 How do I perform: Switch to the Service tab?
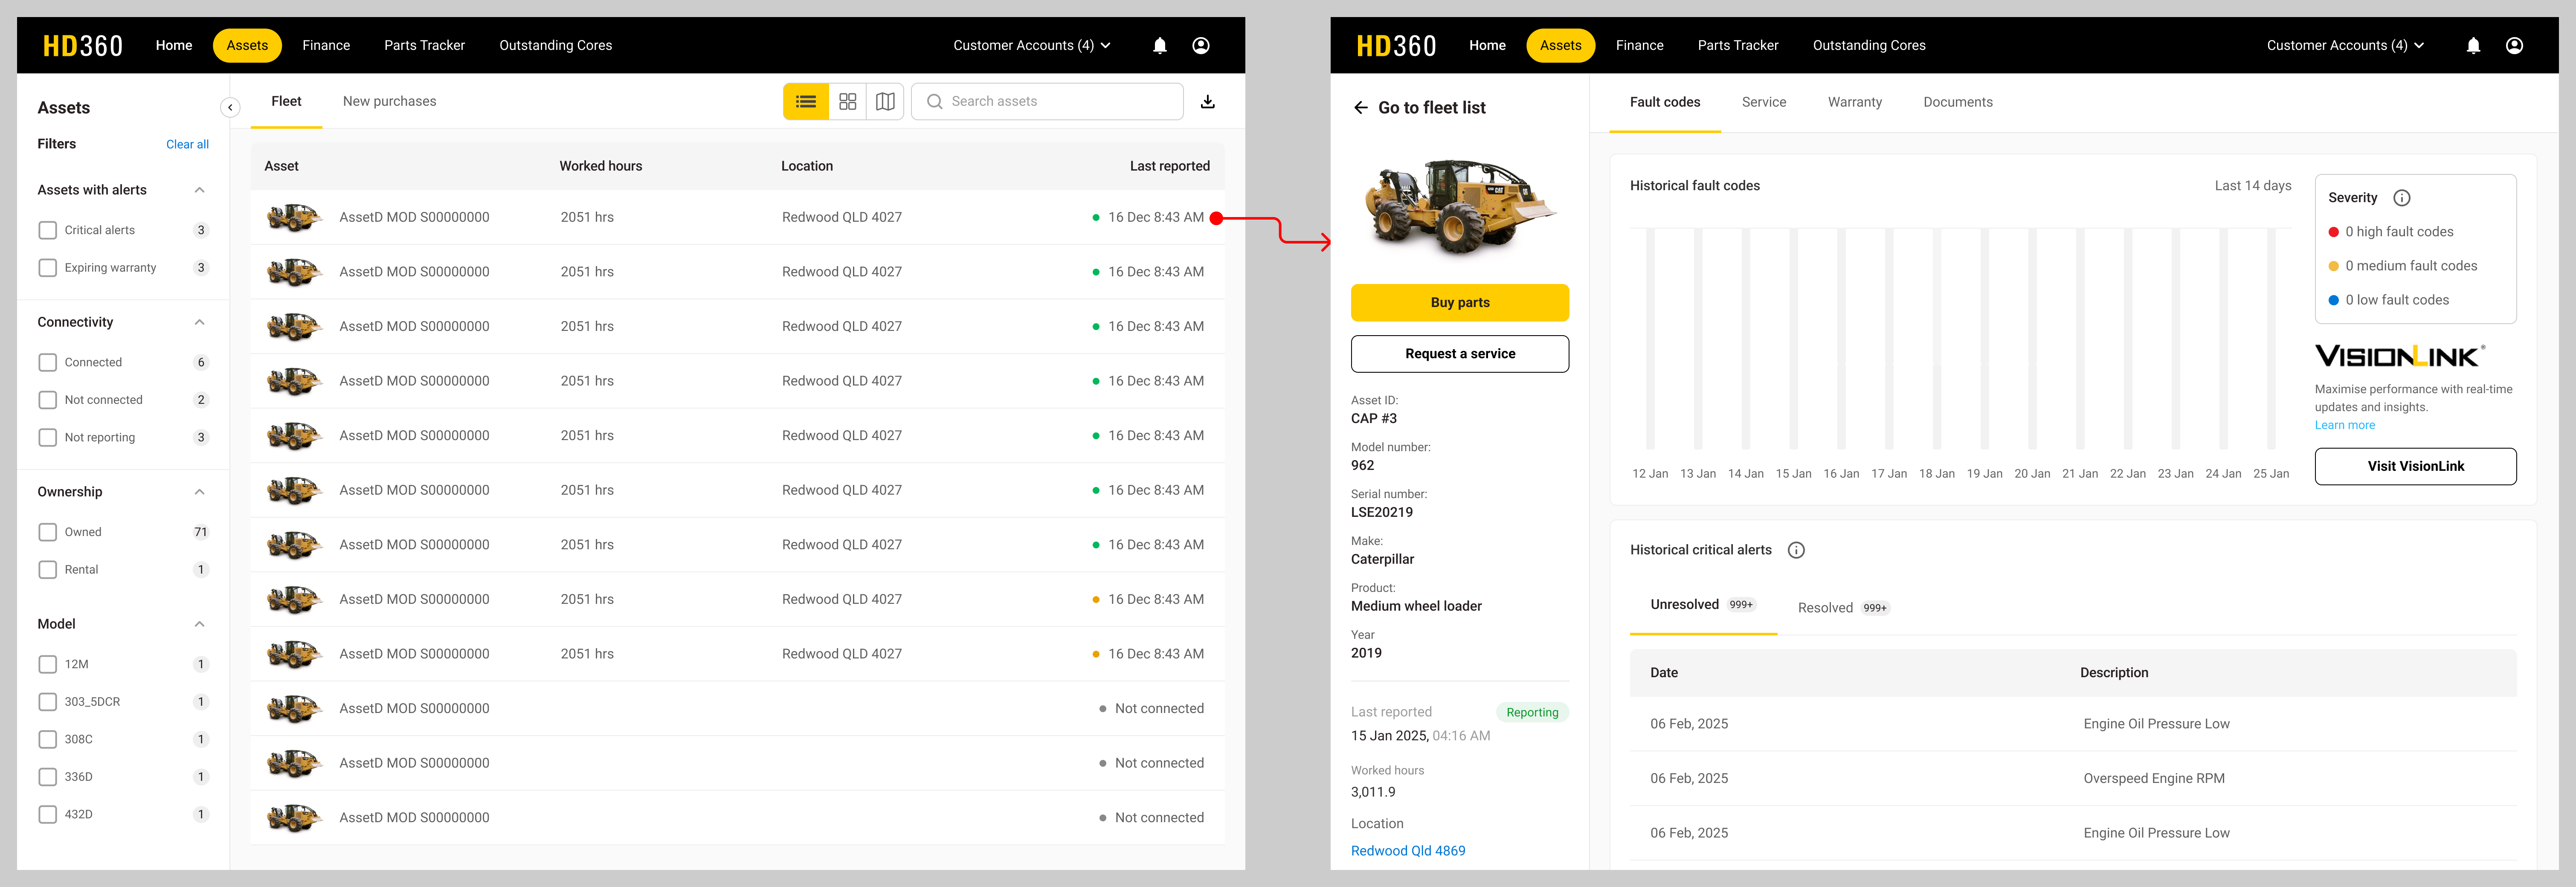(x=1763, y=102)
